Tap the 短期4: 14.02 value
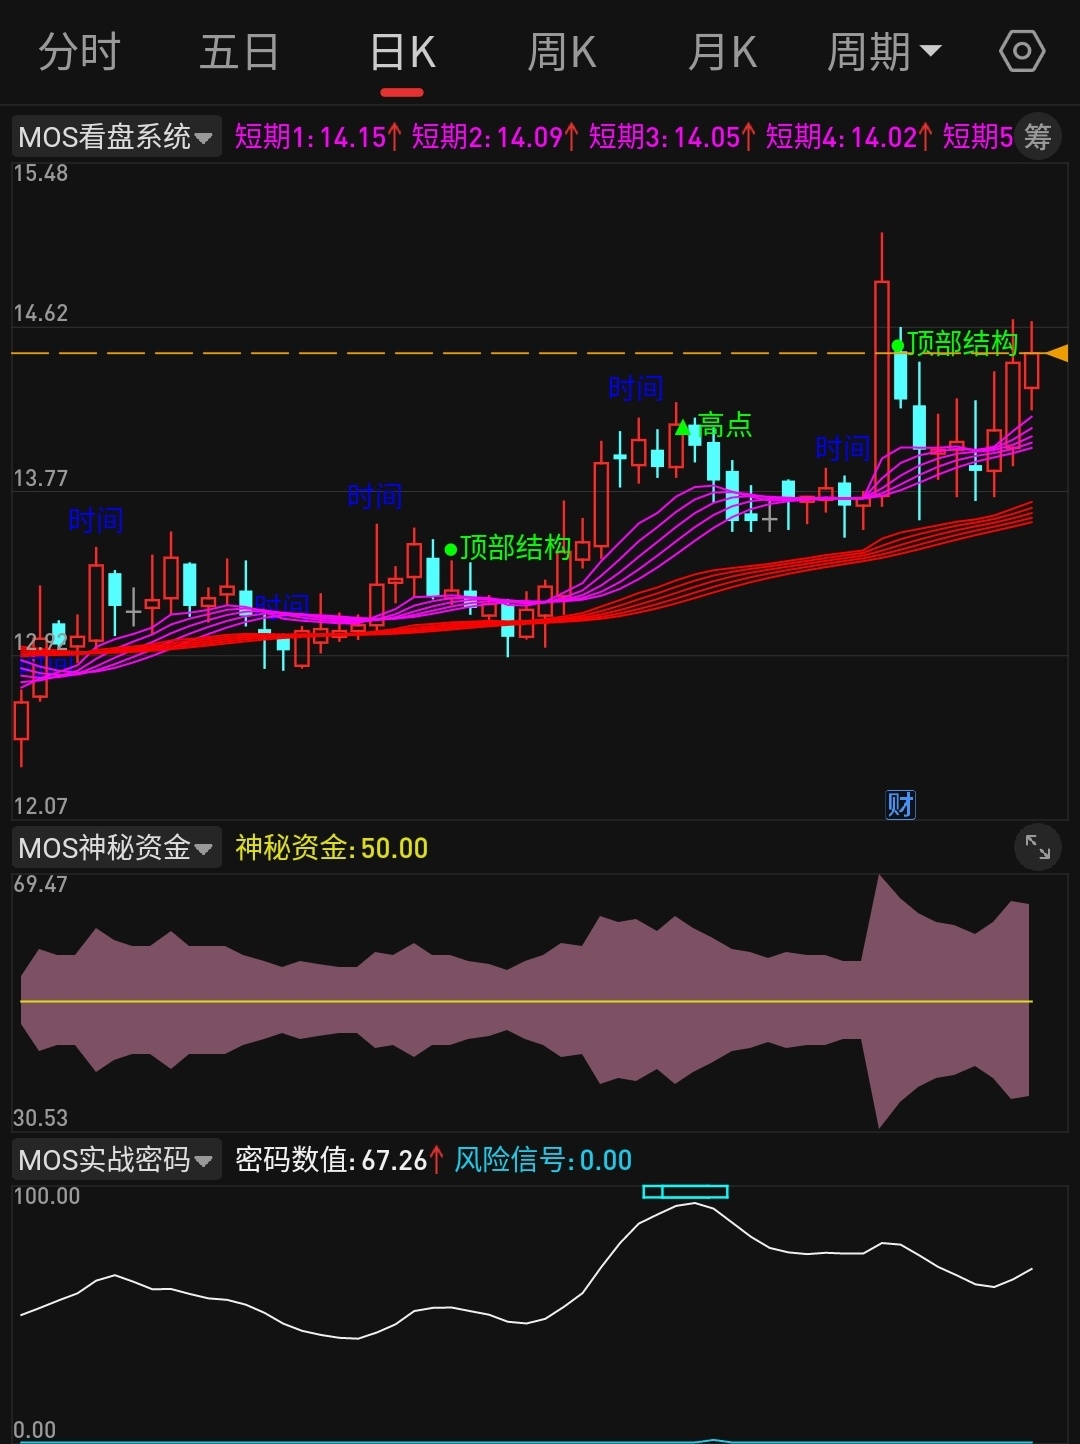The width and height of the screenshot is (1080, 1444). pos(849,137)
